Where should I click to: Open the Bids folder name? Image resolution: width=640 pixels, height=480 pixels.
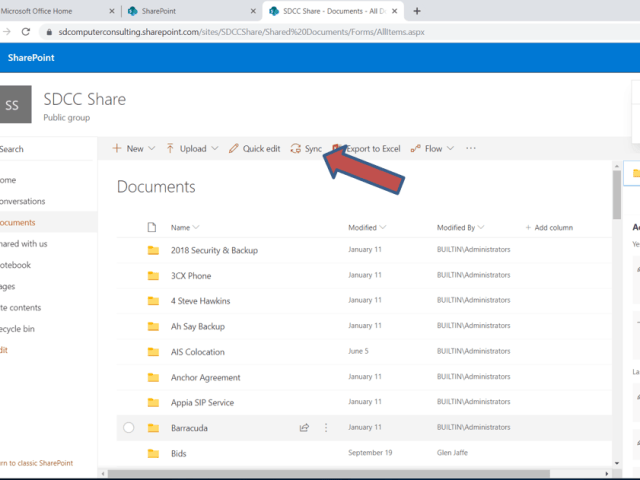(178, 453)
